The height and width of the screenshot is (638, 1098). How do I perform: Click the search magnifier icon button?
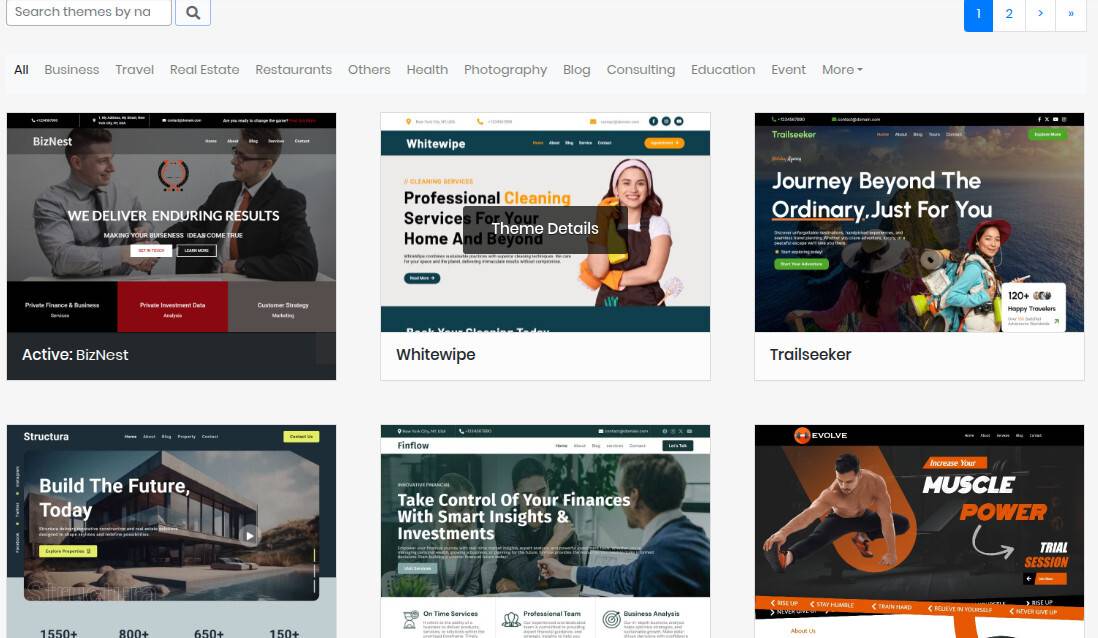(193, 13)
